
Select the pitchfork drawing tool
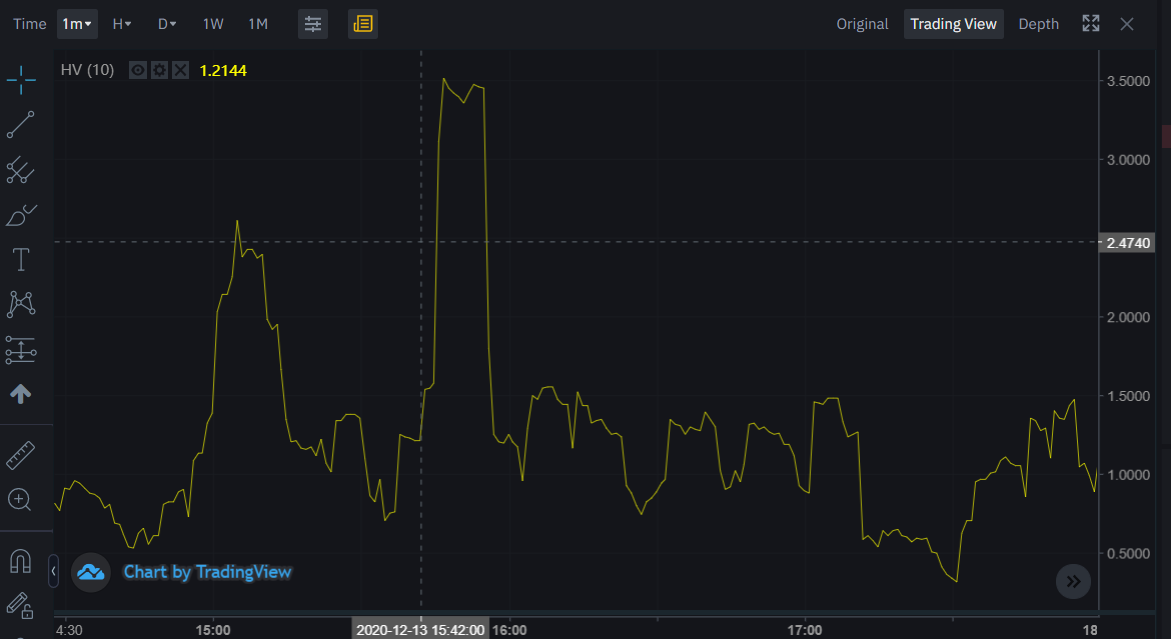pos(21,170)
